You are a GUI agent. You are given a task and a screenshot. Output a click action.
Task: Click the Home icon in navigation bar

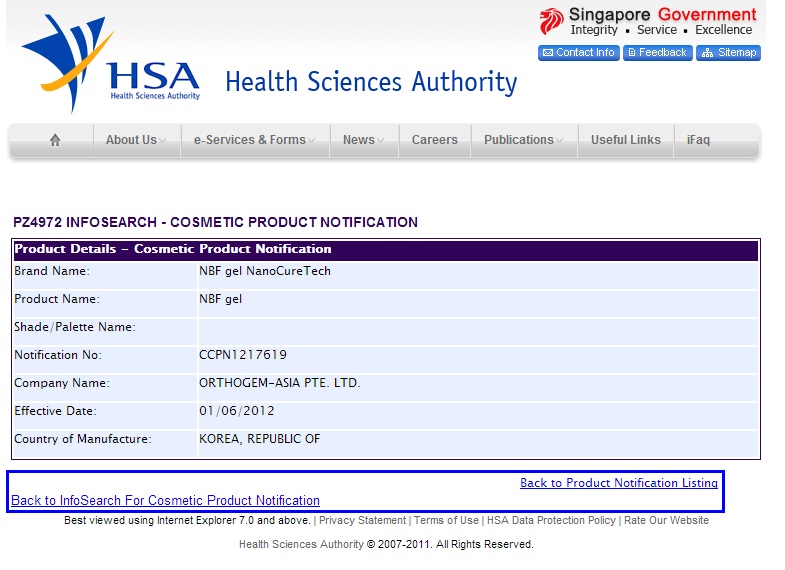pyautogui.click(x=55, y=141)
